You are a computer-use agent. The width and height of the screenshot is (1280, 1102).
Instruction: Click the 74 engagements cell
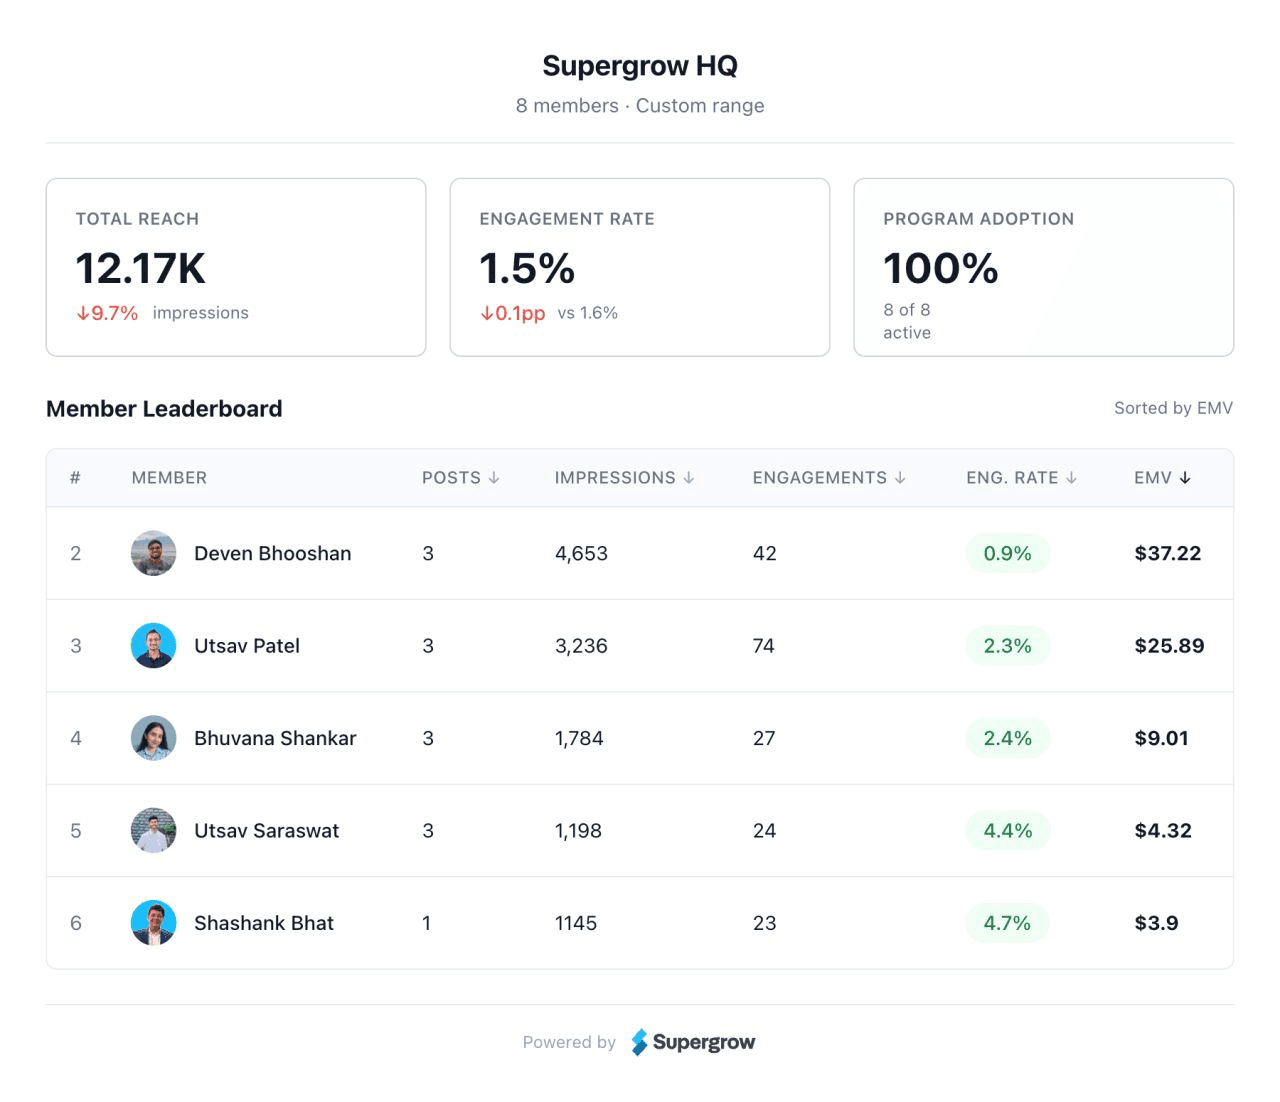coord(764,646)
